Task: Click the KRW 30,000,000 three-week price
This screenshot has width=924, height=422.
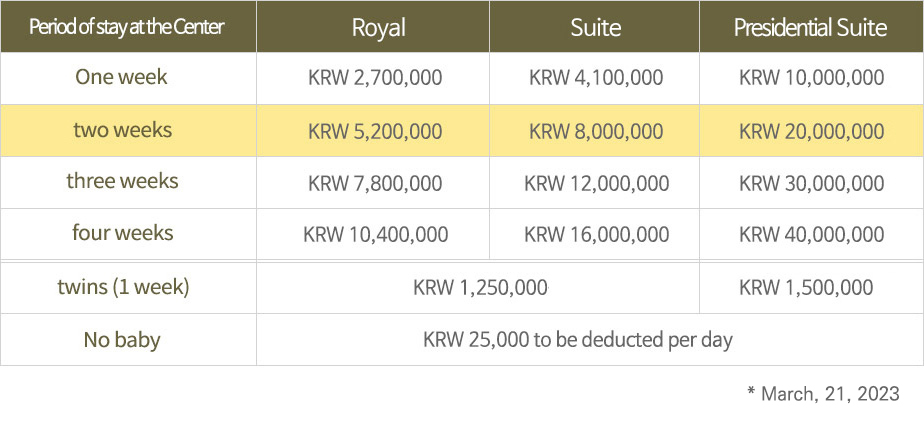Action: (x=811, y=183)
